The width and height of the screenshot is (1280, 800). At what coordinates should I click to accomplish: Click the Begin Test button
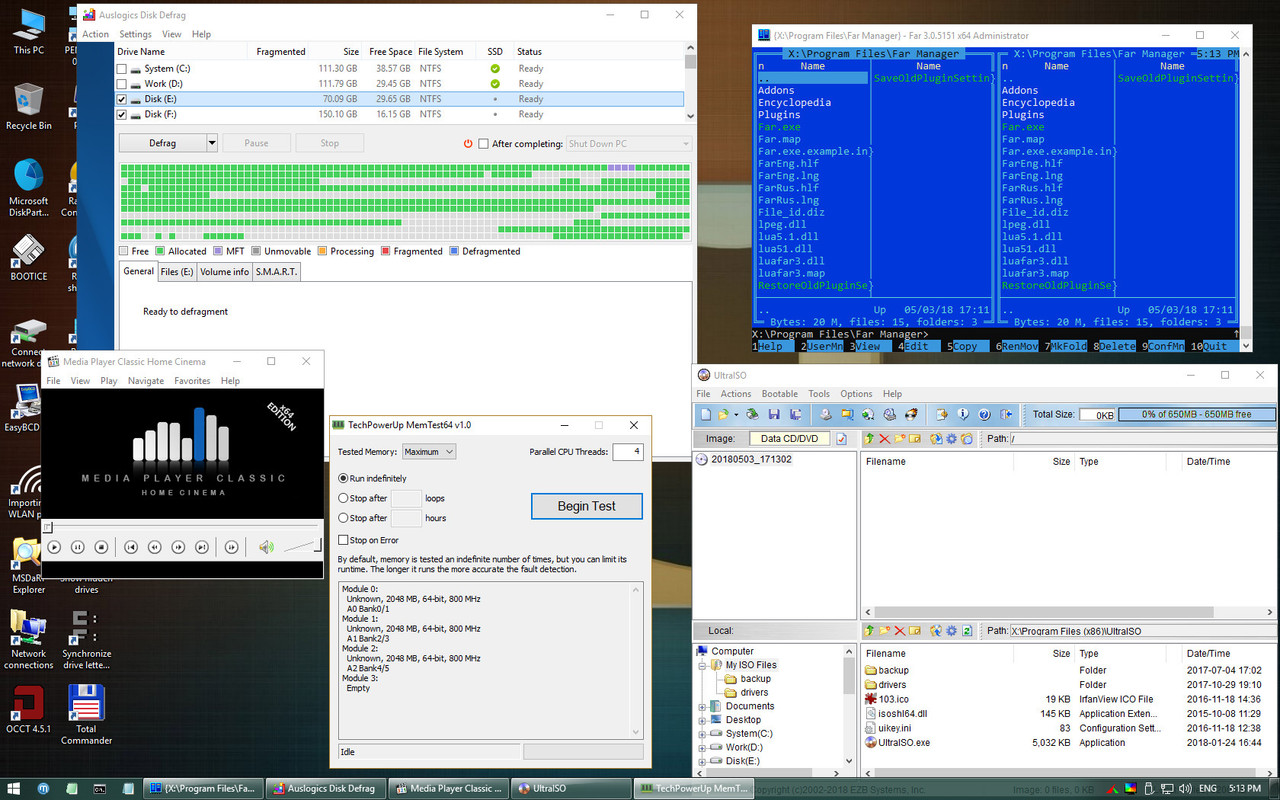586,506
